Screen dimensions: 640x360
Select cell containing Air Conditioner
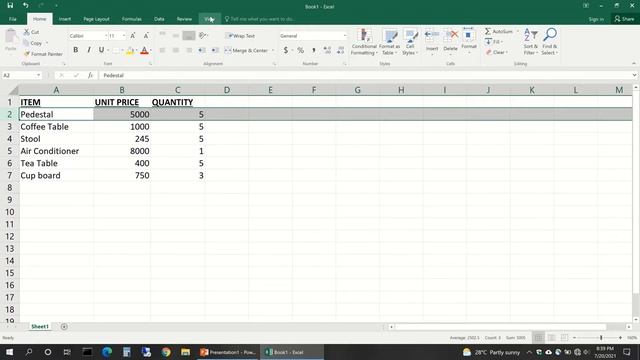point(56,151)
